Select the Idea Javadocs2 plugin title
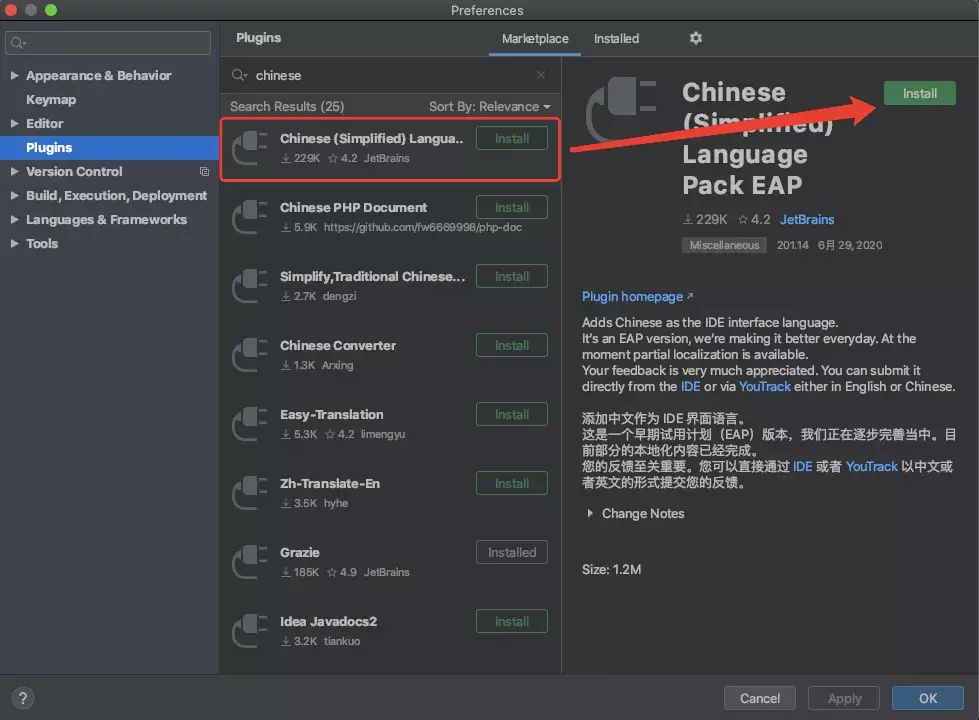979x720 pixels. click(328, 621)
